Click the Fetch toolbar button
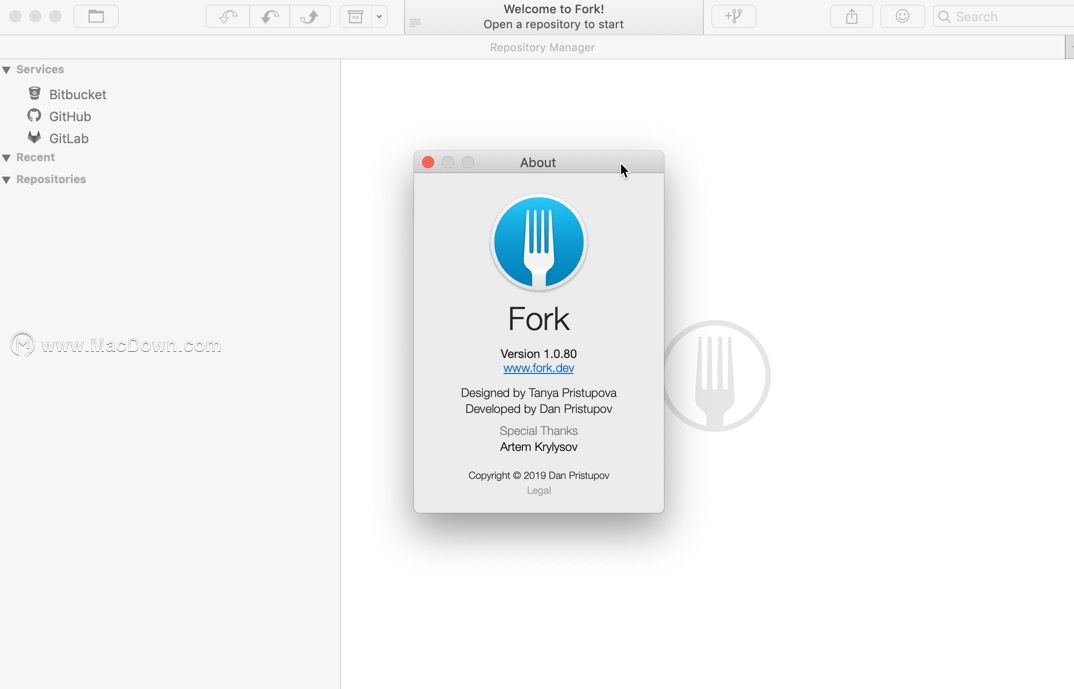 (228, 16)
